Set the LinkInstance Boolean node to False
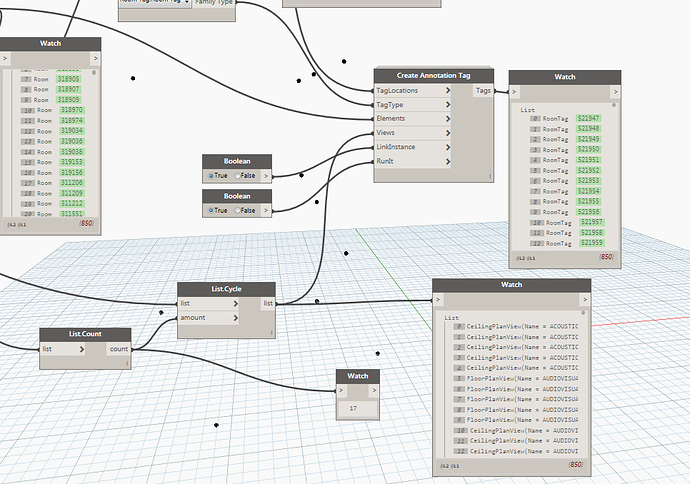This screenshot has width=690, height=484. point(238,176)
